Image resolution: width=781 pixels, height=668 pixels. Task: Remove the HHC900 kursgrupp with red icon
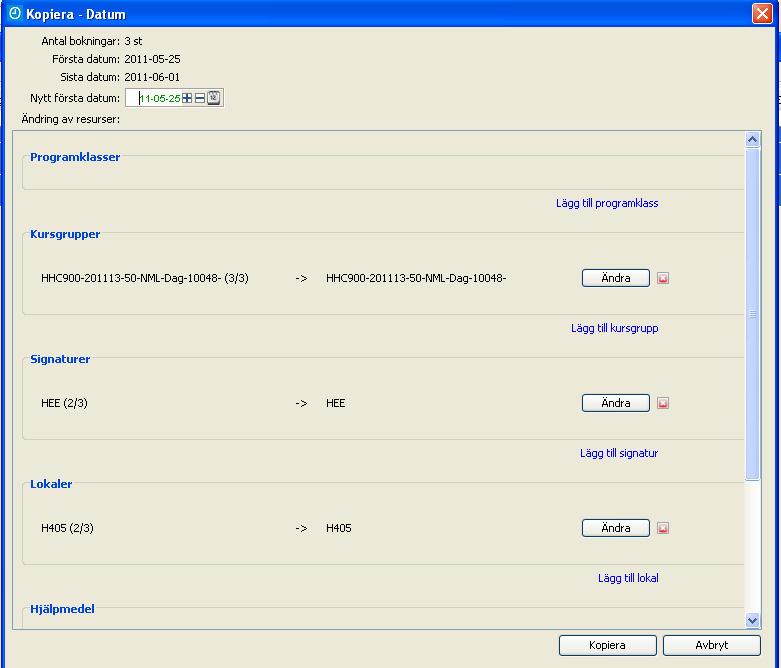(663, 278)
